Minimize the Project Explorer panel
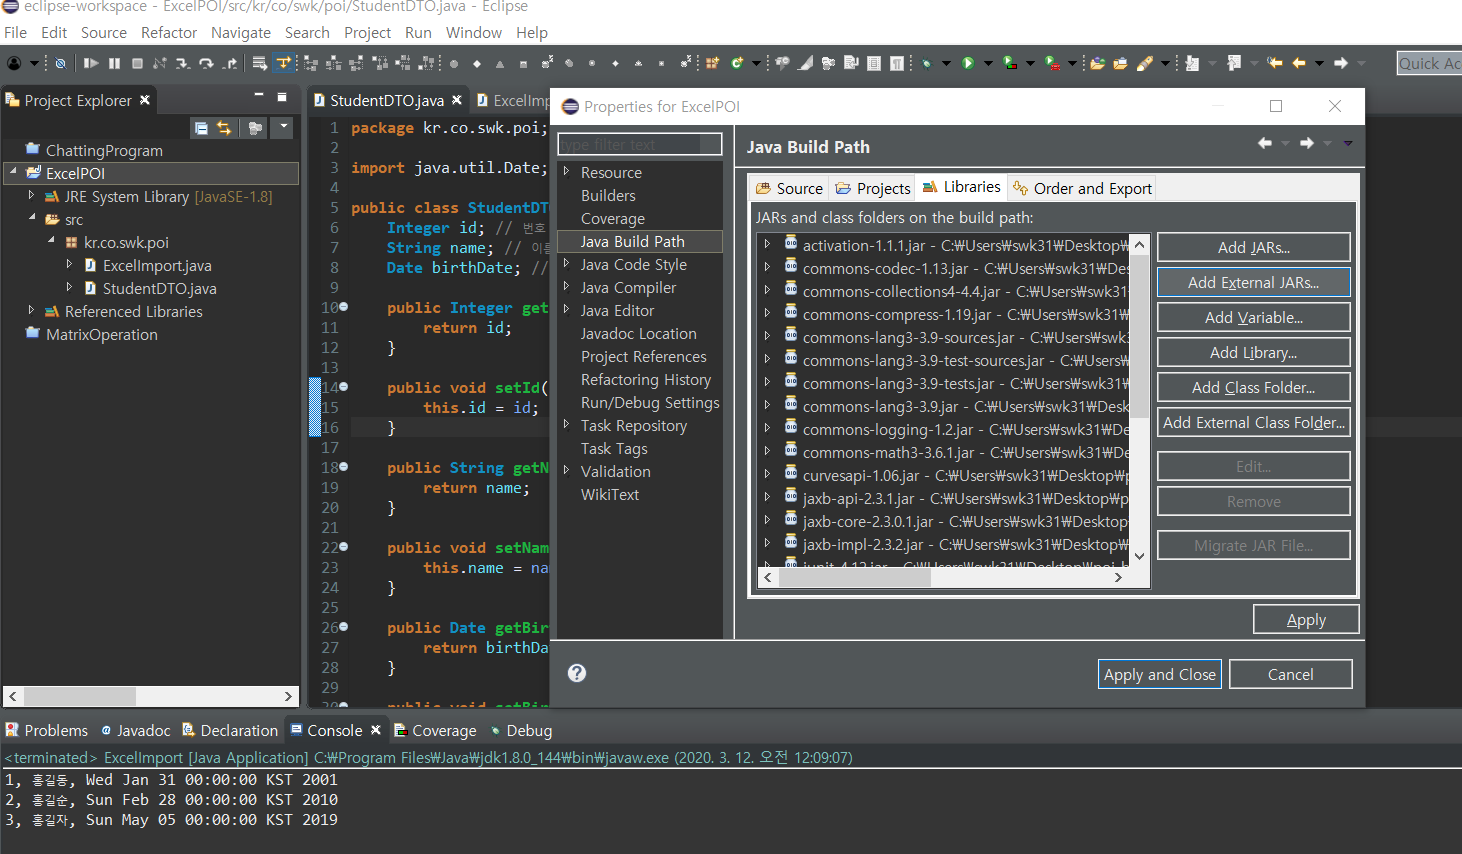The height and width of the screenshot is (854, 1462). [258, 97]
